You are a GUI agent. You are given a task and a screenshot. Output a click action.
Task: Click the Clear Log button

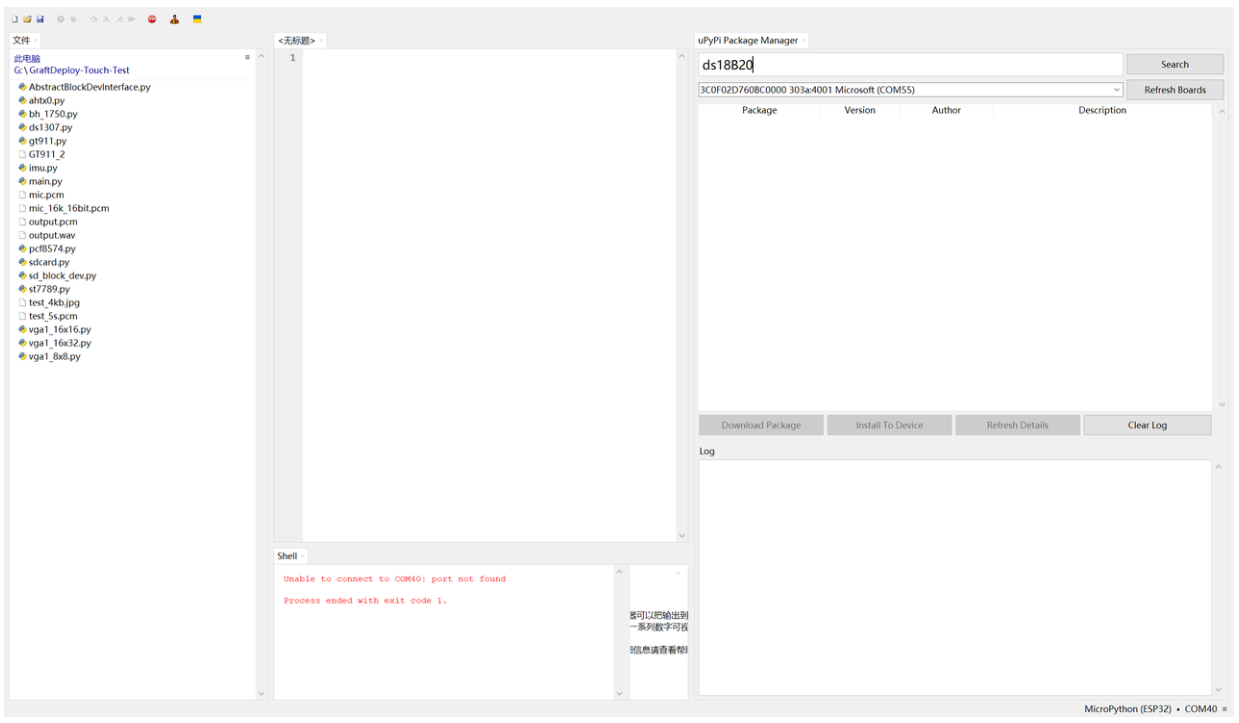(1147, 425)
